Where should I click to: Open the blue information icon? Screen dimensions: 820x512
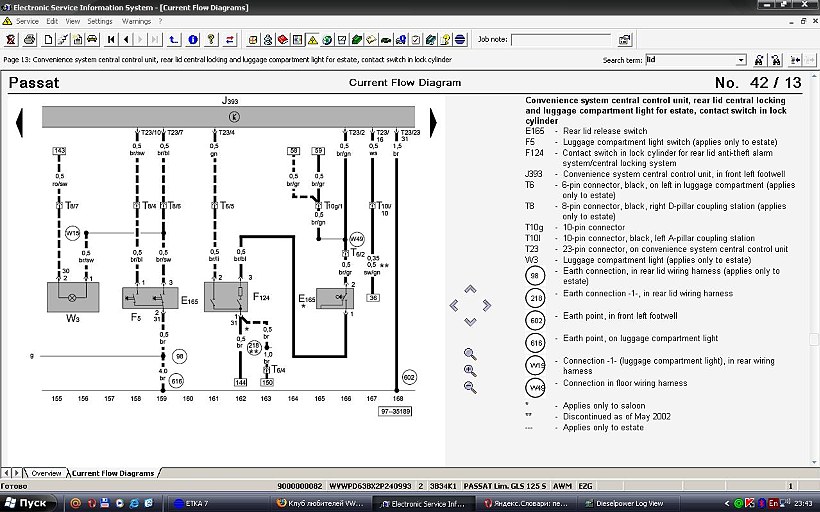pyautogui.click(x=193, y=39)
